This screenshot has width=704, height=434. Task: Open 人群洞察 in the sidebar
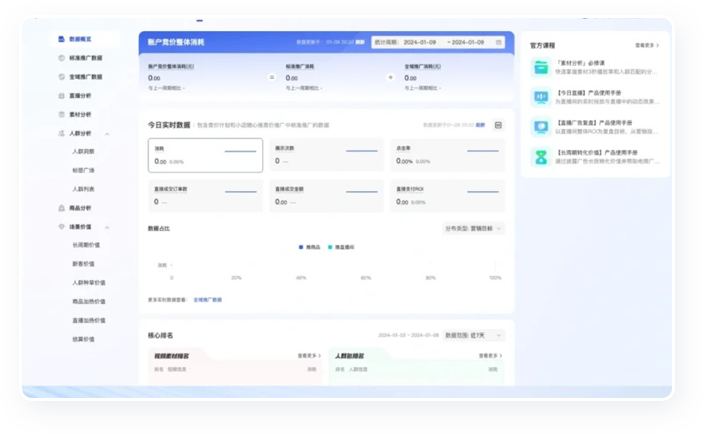click(x=84, y=151)
